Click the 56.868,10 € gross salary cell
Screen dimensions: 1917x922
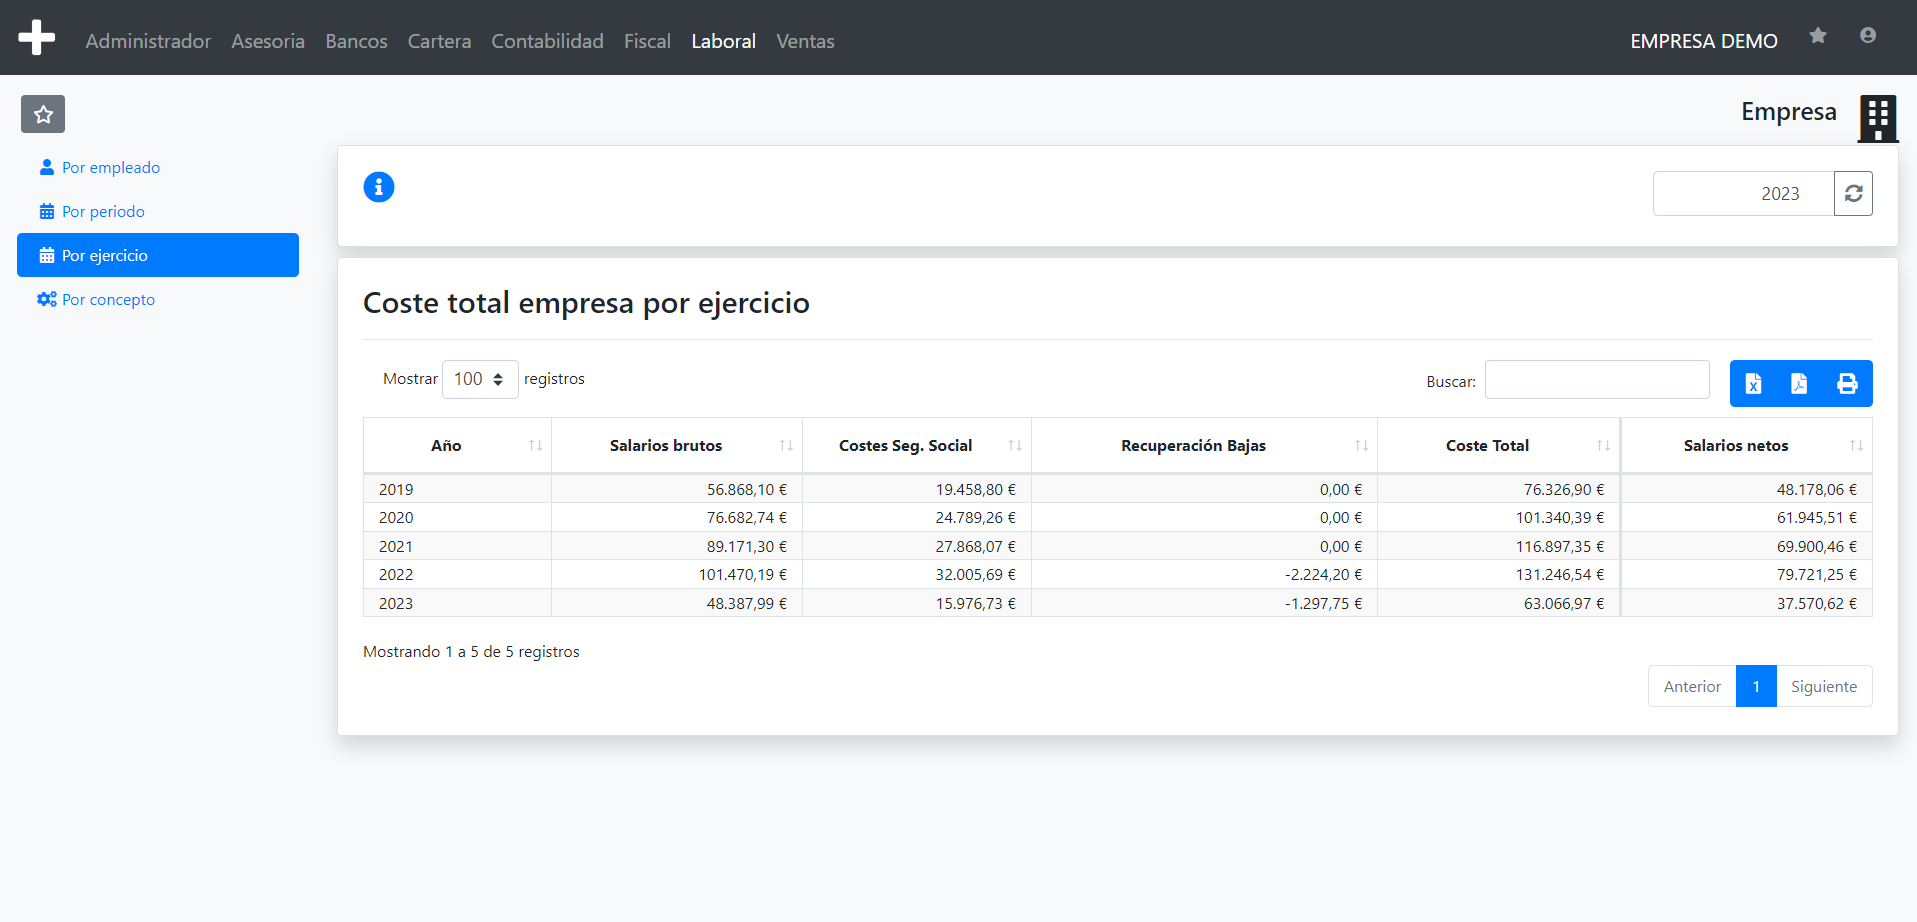pos(677,489)
